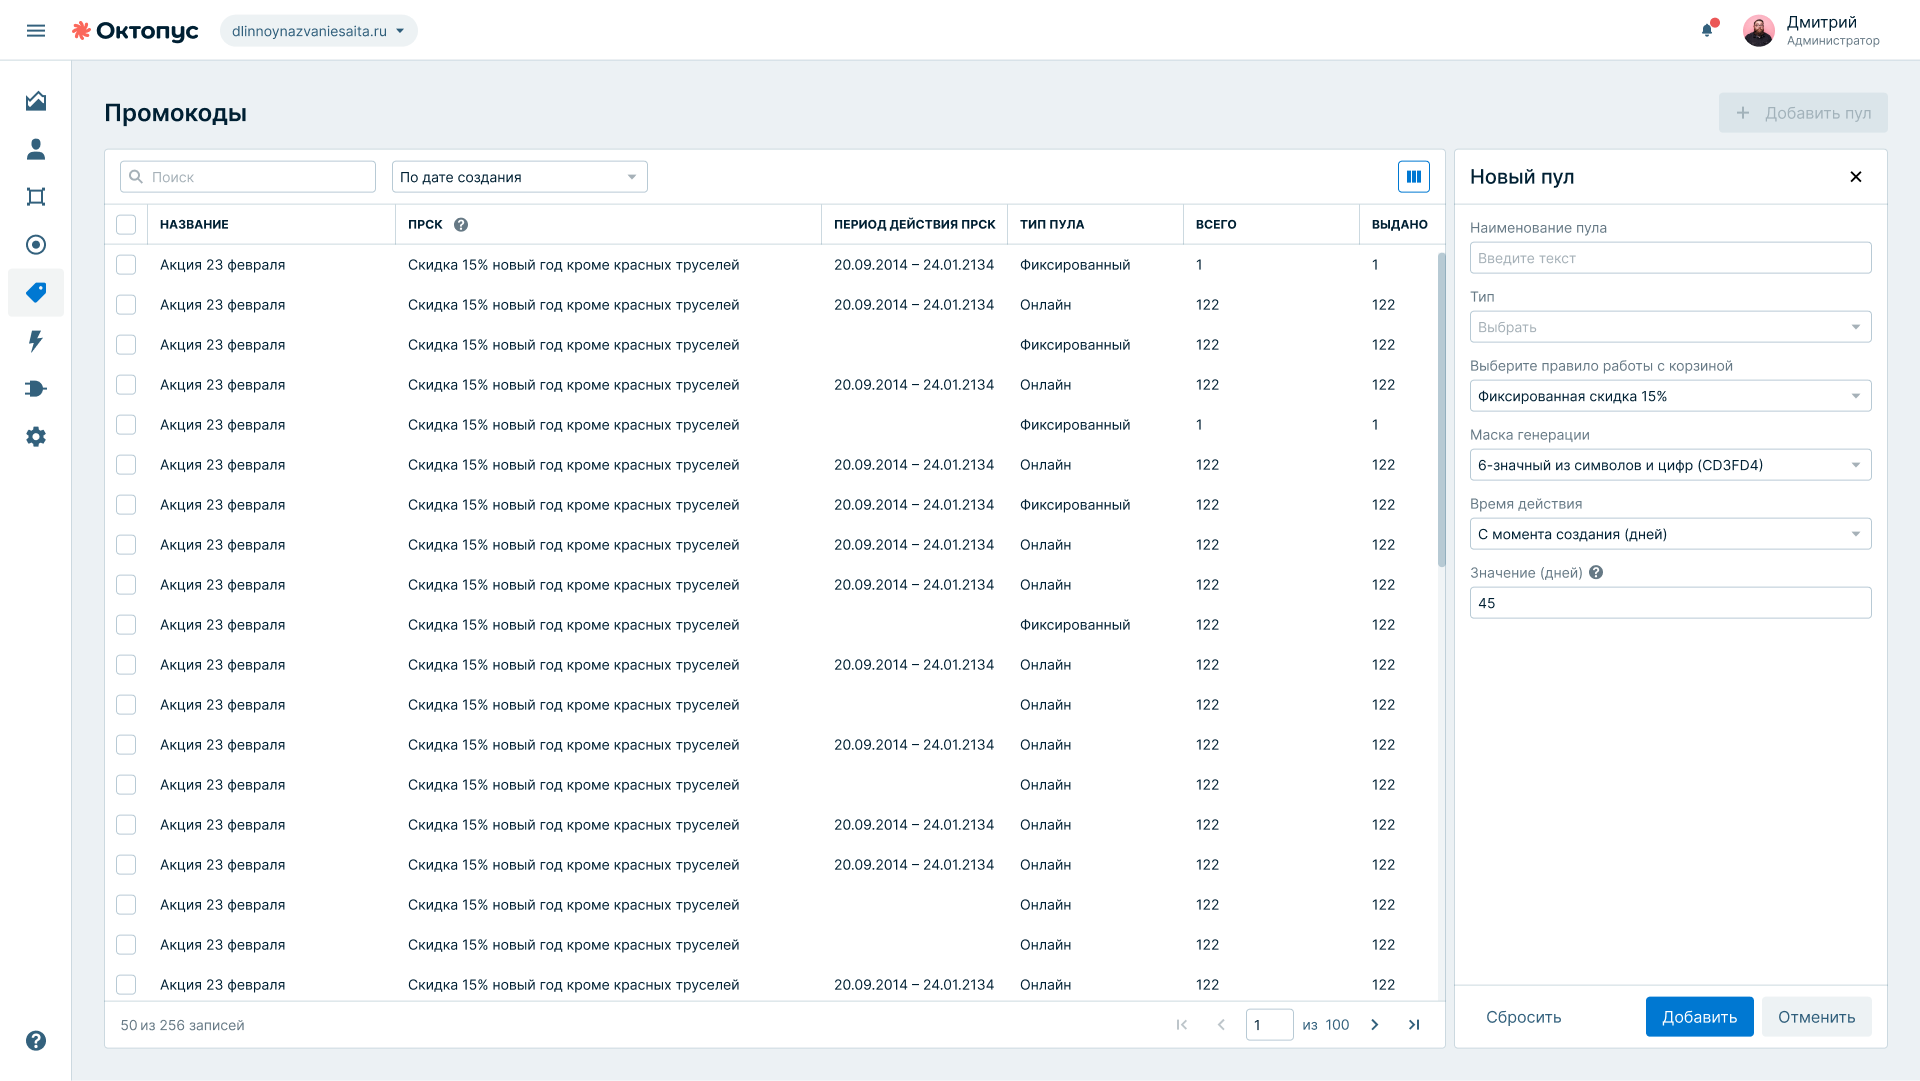Open the users sidebar icon

[x=36, y=149]
